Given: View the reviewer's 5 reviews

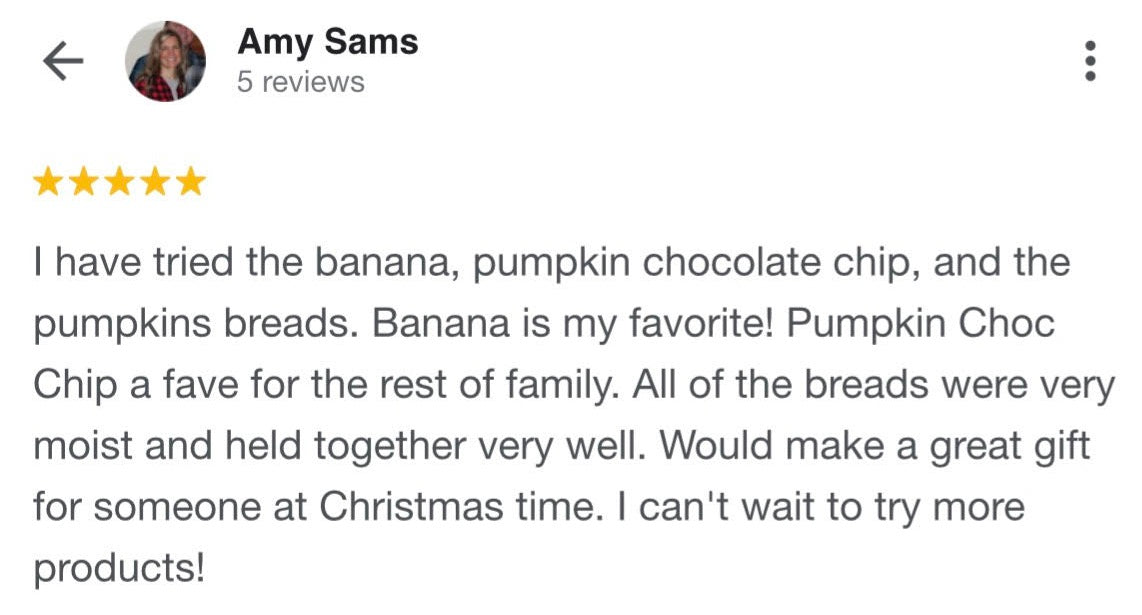Looking at the screenshot, I should pos(300,82).
